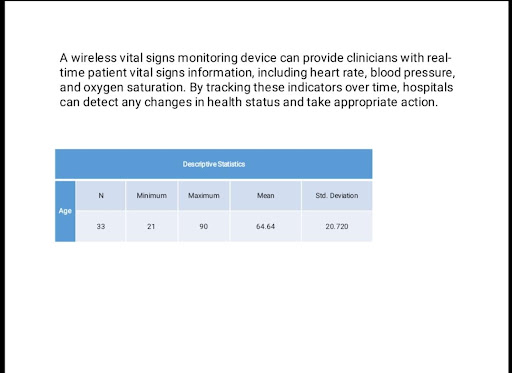Click the word "hospitals" in the paragraph
This screenshot has width=512, height=373.
click(x=428, y=87)
